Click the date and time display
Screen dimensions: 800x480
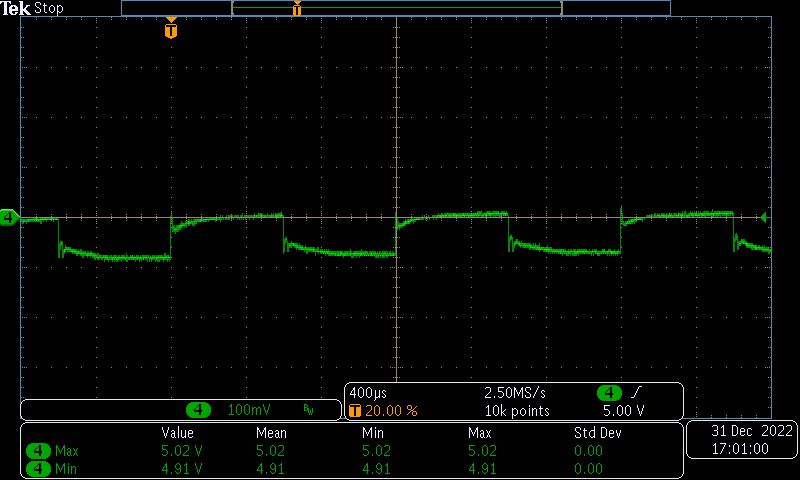click(x=740, y=440)
